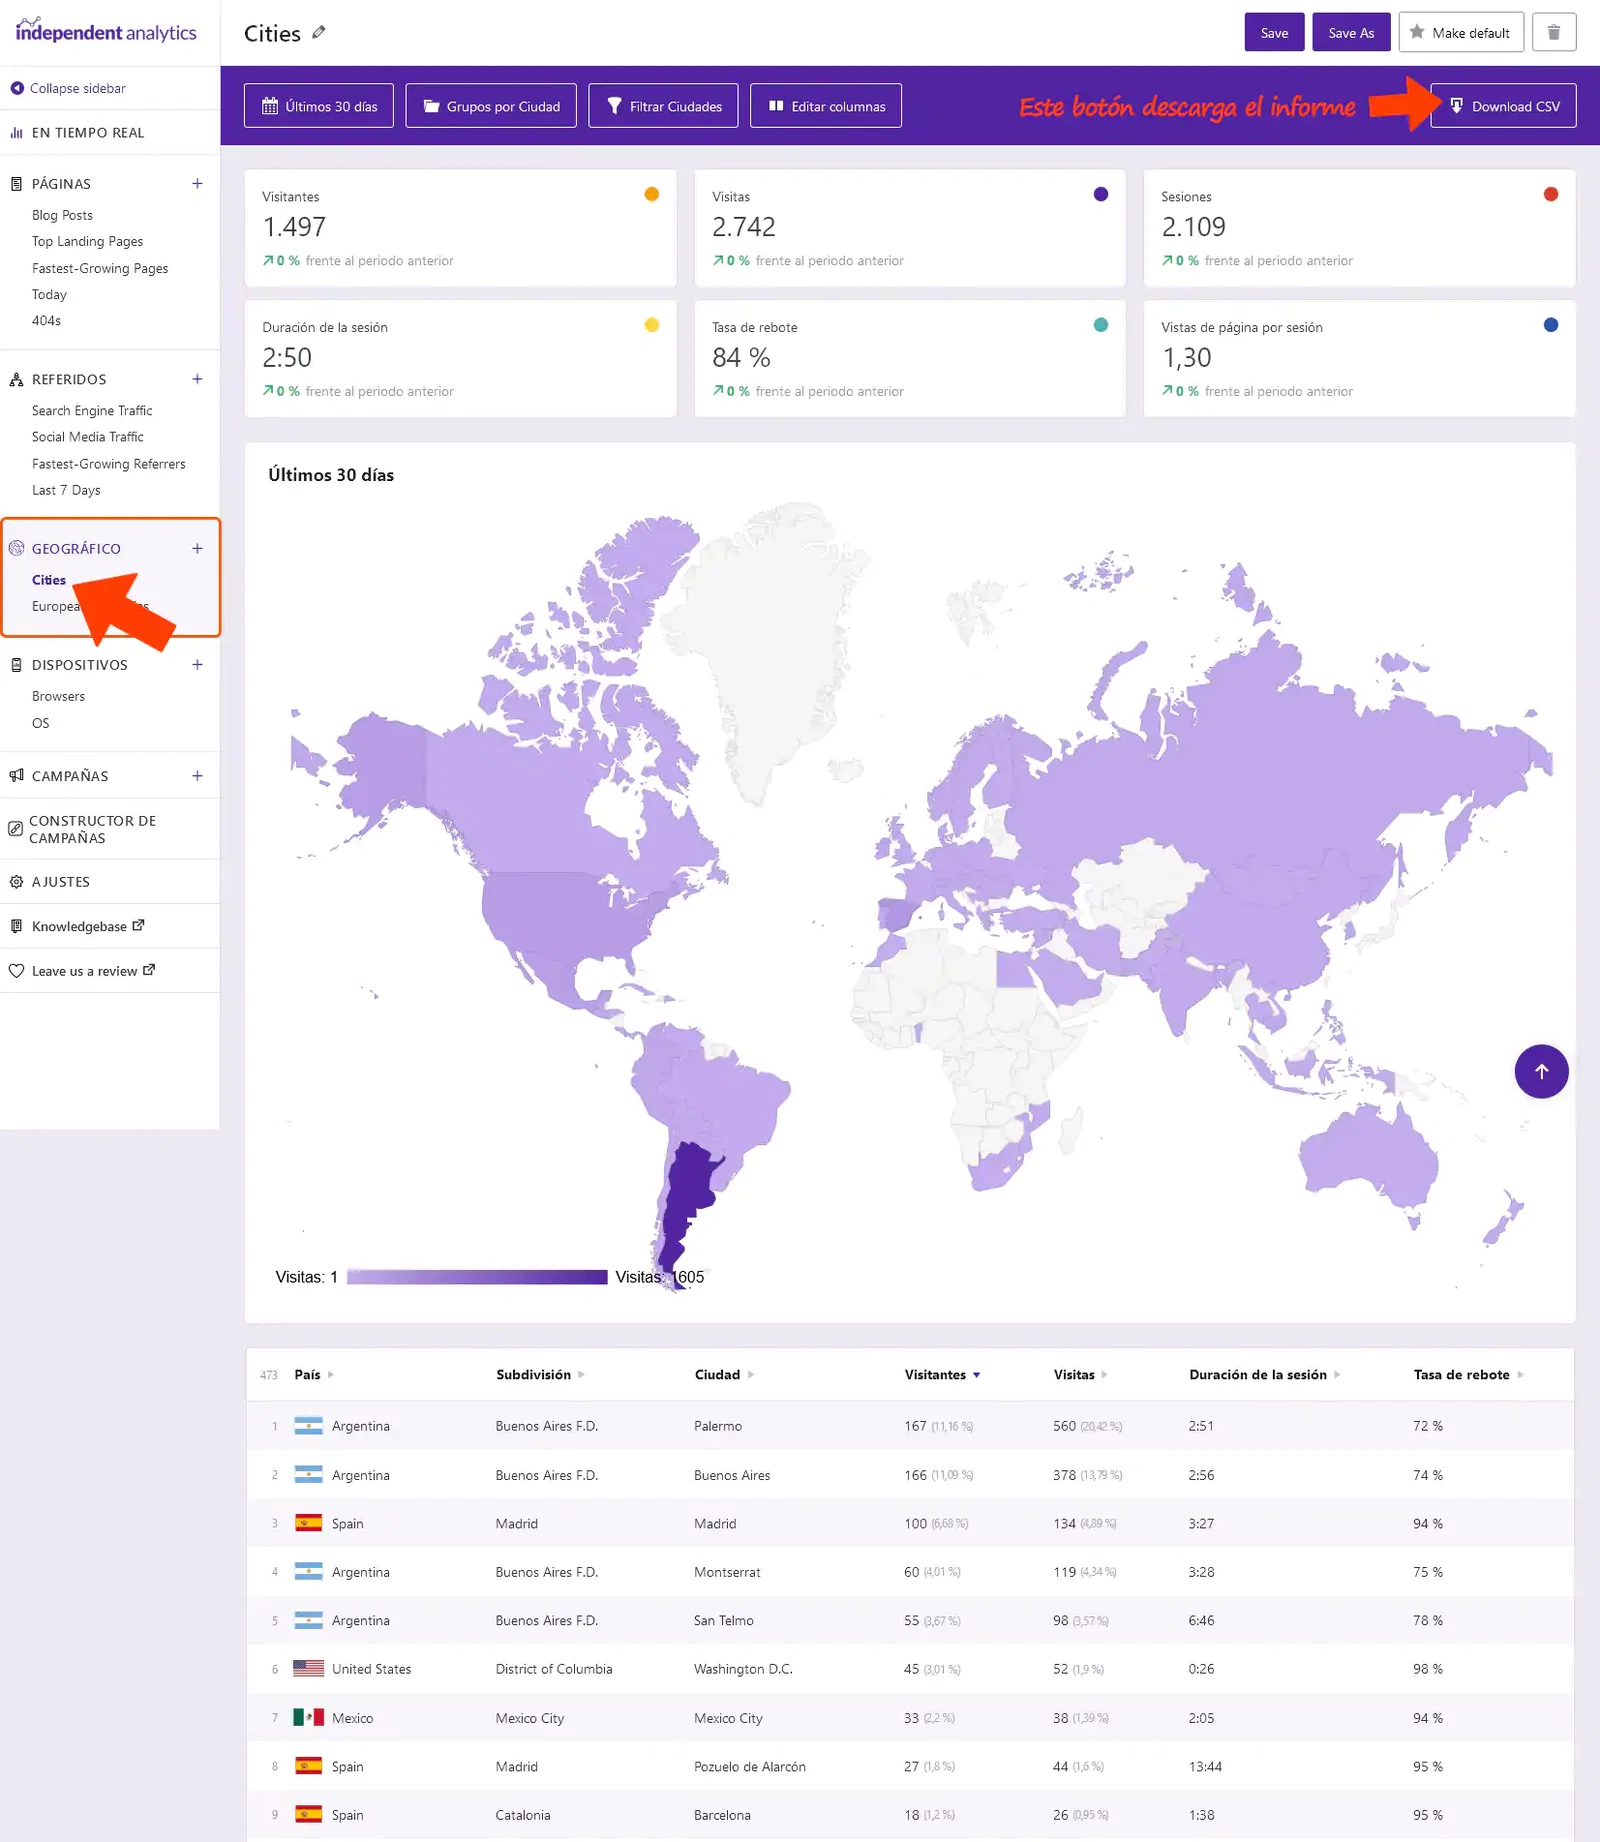
Task: Toggle the Sesiones red chart dot
Action: [1551, 194]
